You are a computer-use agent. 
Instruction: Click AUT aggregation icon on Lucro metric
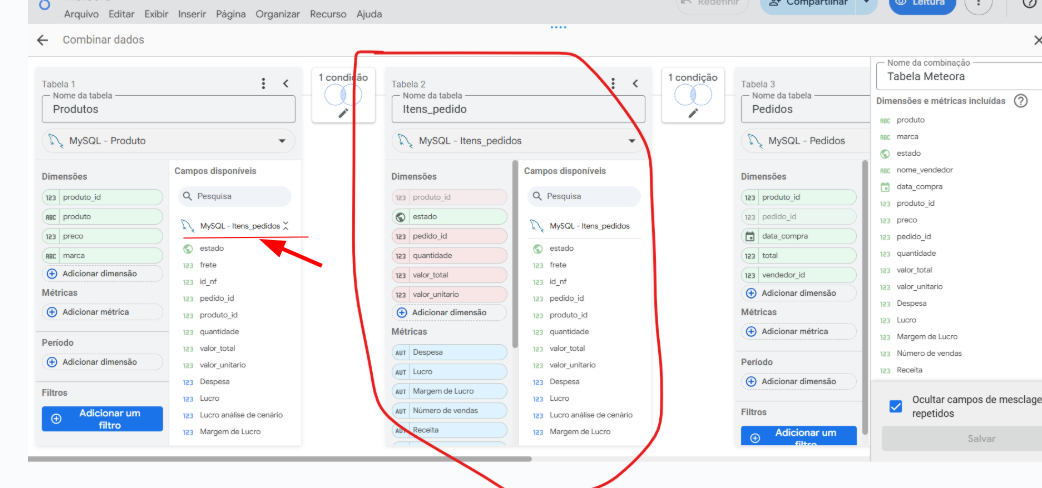[401, 372]
